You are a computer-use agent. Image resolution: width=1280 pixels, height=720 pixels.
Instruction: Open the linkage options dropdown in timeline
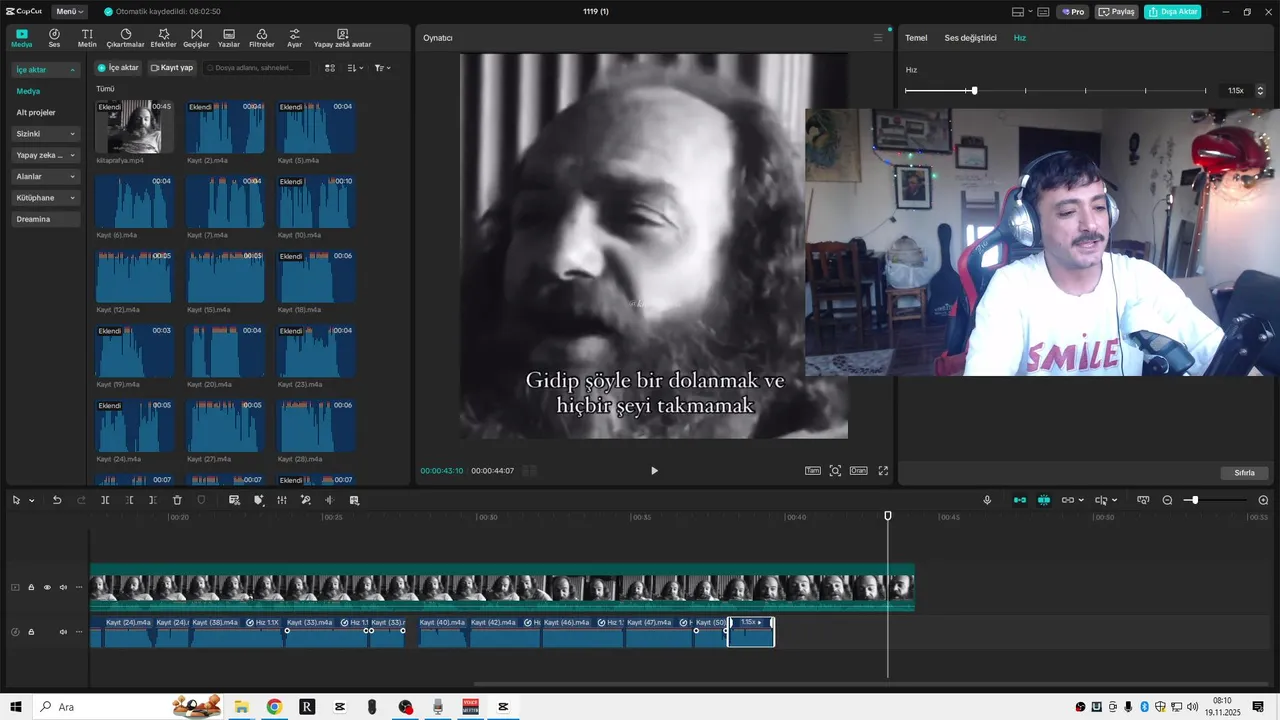[x=1081, y=500]
